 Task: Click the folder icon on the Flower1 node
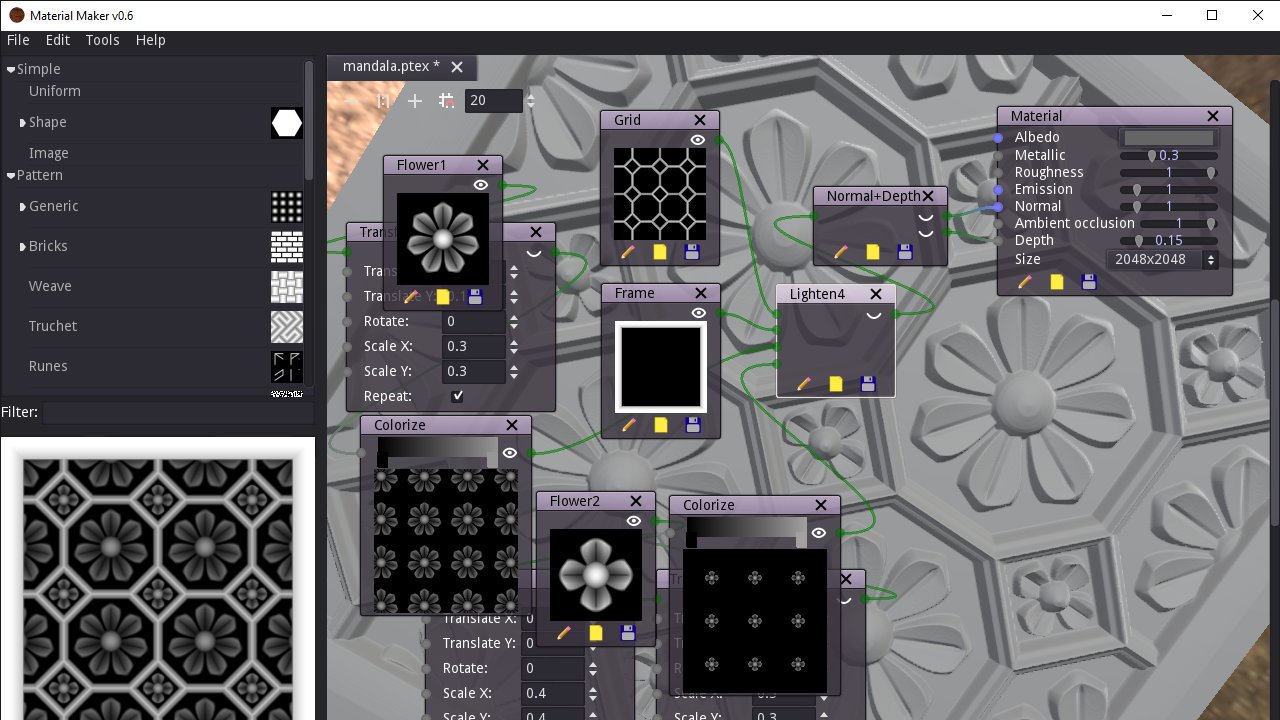click(443, 296)
